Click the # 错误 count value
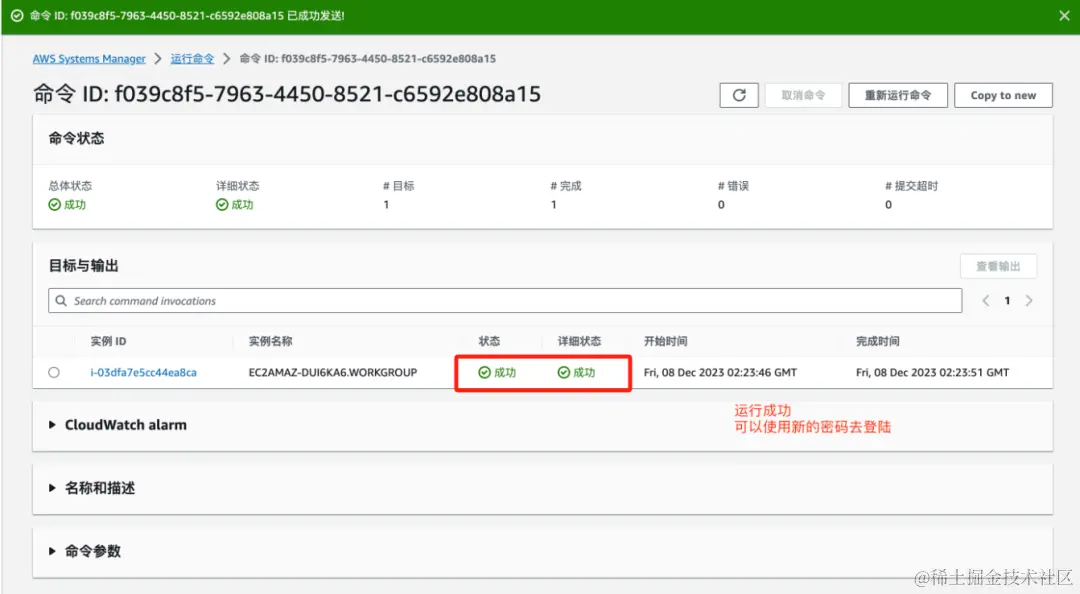This screenshot has height=594, width=1080. point(721,205)
